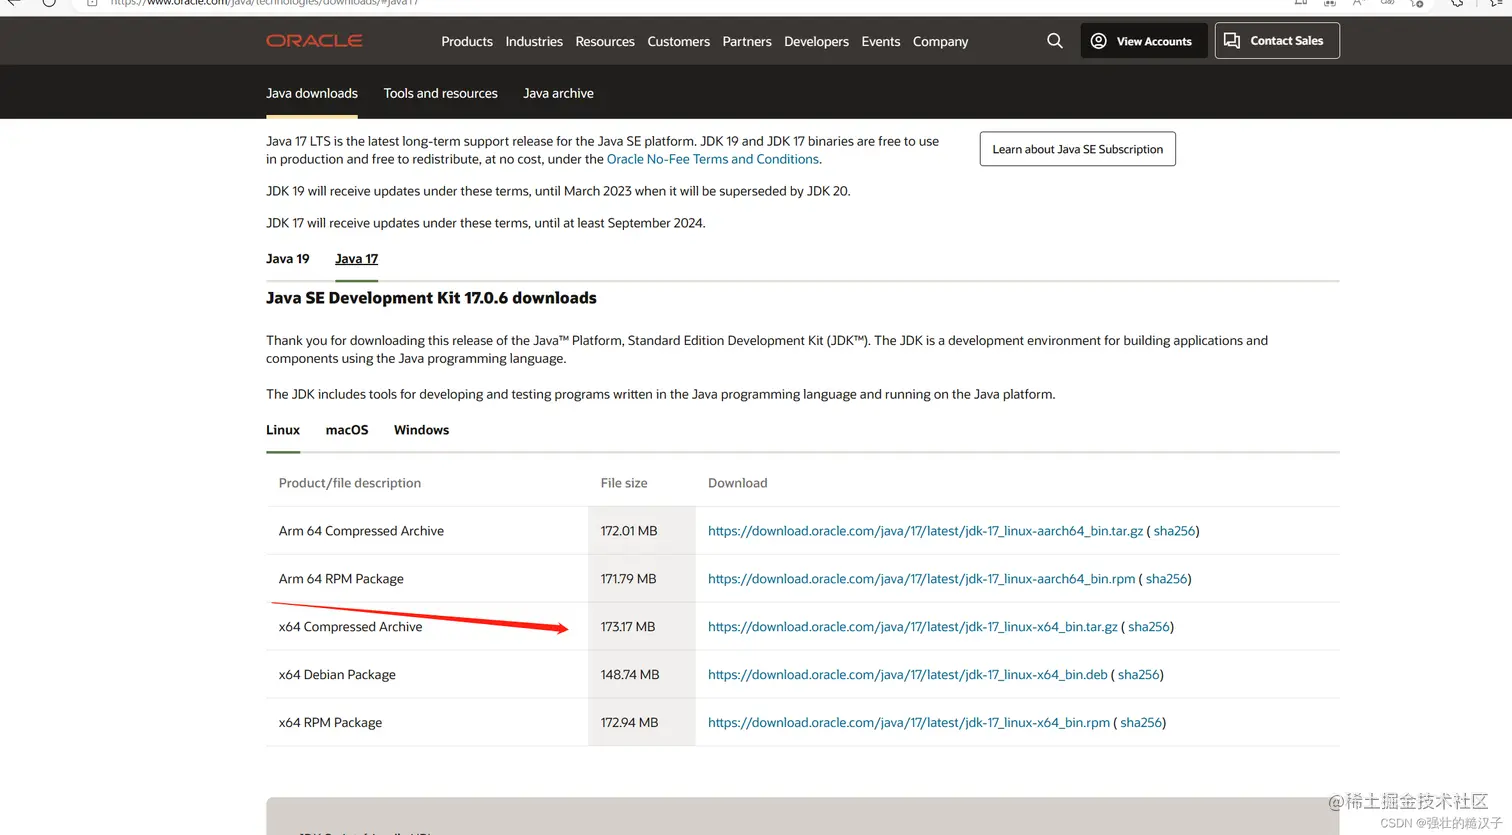This screenshot has width=1512, height=835.
Task: Open the Products menu
Action: [467, 41]
